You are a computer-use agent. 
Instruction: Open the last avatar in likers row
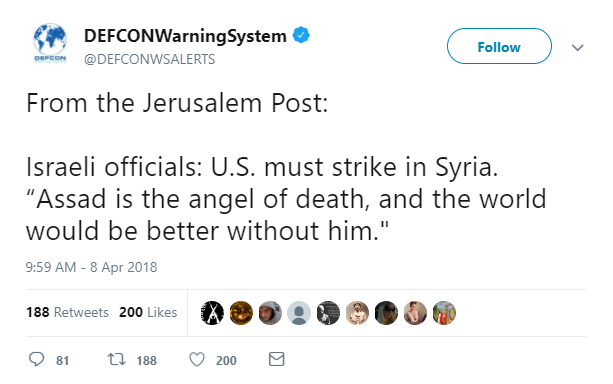tap(444, 313)
